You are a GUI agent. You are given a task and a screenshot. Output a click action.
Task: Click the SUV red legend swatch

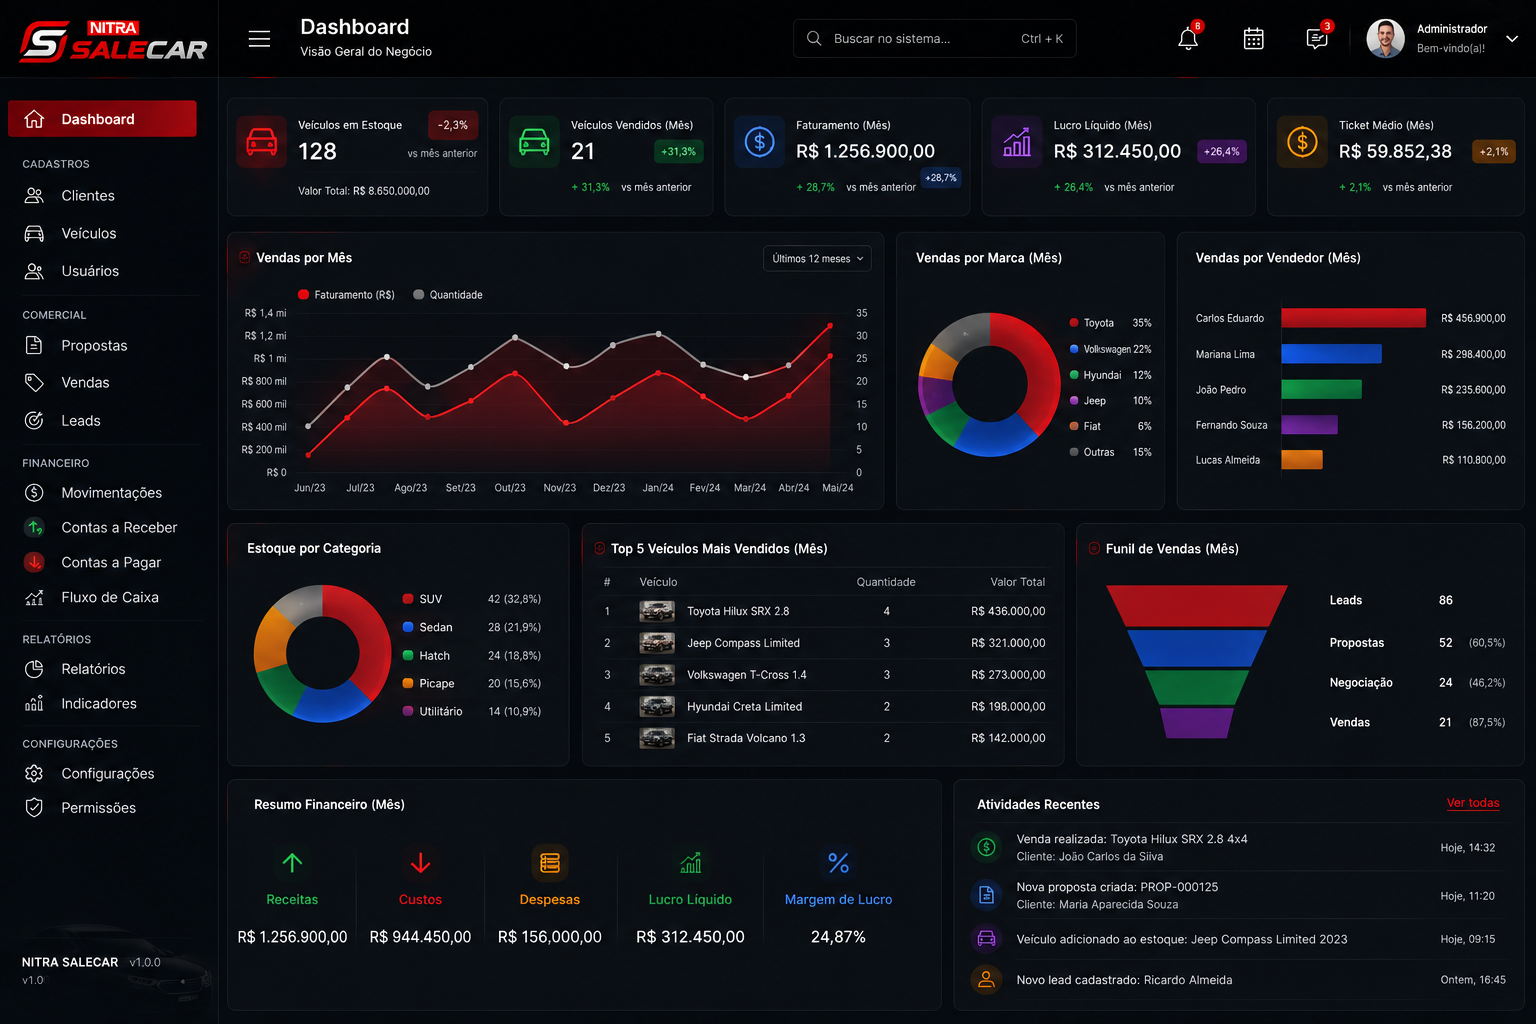(408, 599)
